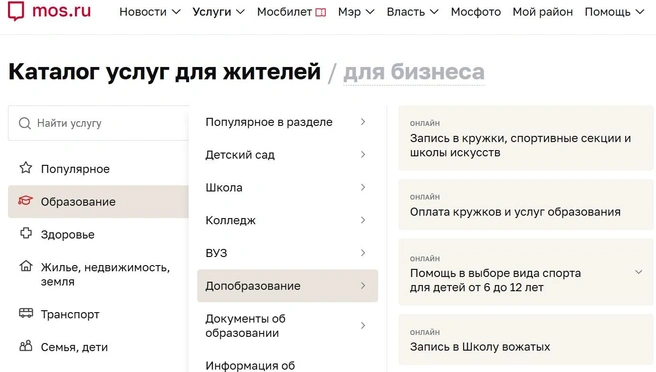
Task: Select the Детский сад subsection
Action: pyautogui.click(x=287, y=154)
